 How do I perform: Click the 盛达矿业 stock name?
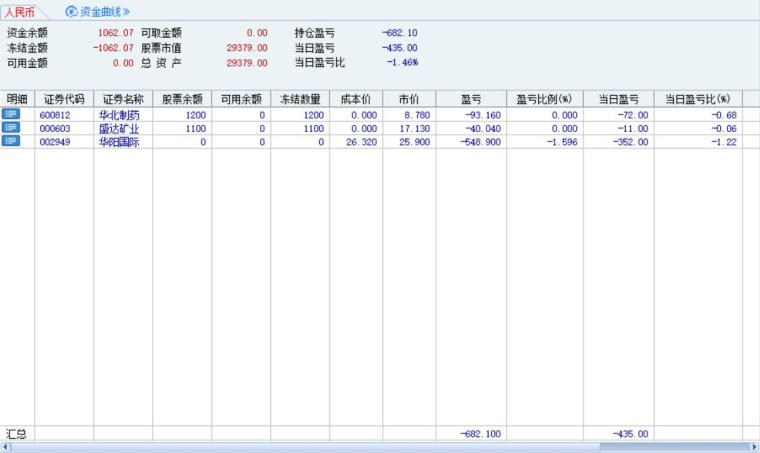pos(119,129)
